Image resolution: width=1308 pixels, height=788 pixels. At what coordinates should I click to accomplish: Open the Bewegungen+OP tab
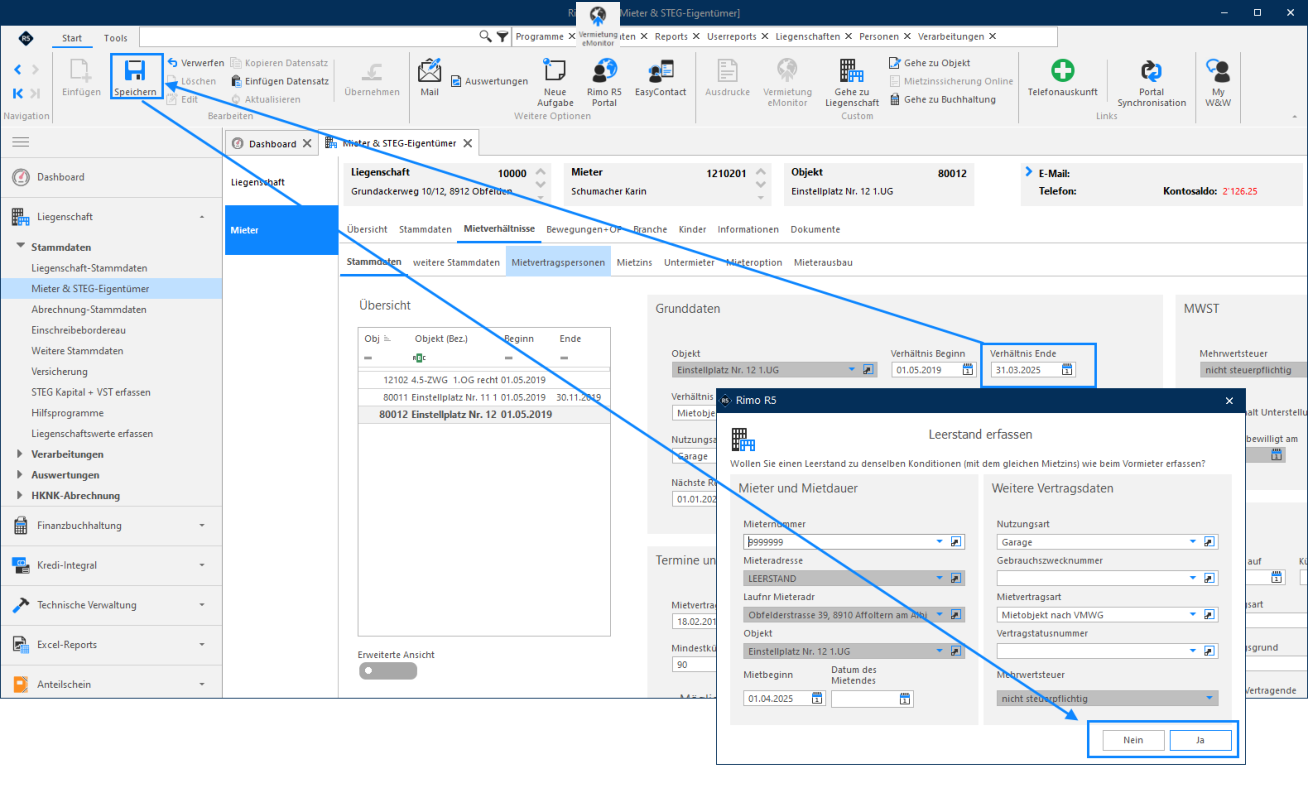(x=583, y=229)
